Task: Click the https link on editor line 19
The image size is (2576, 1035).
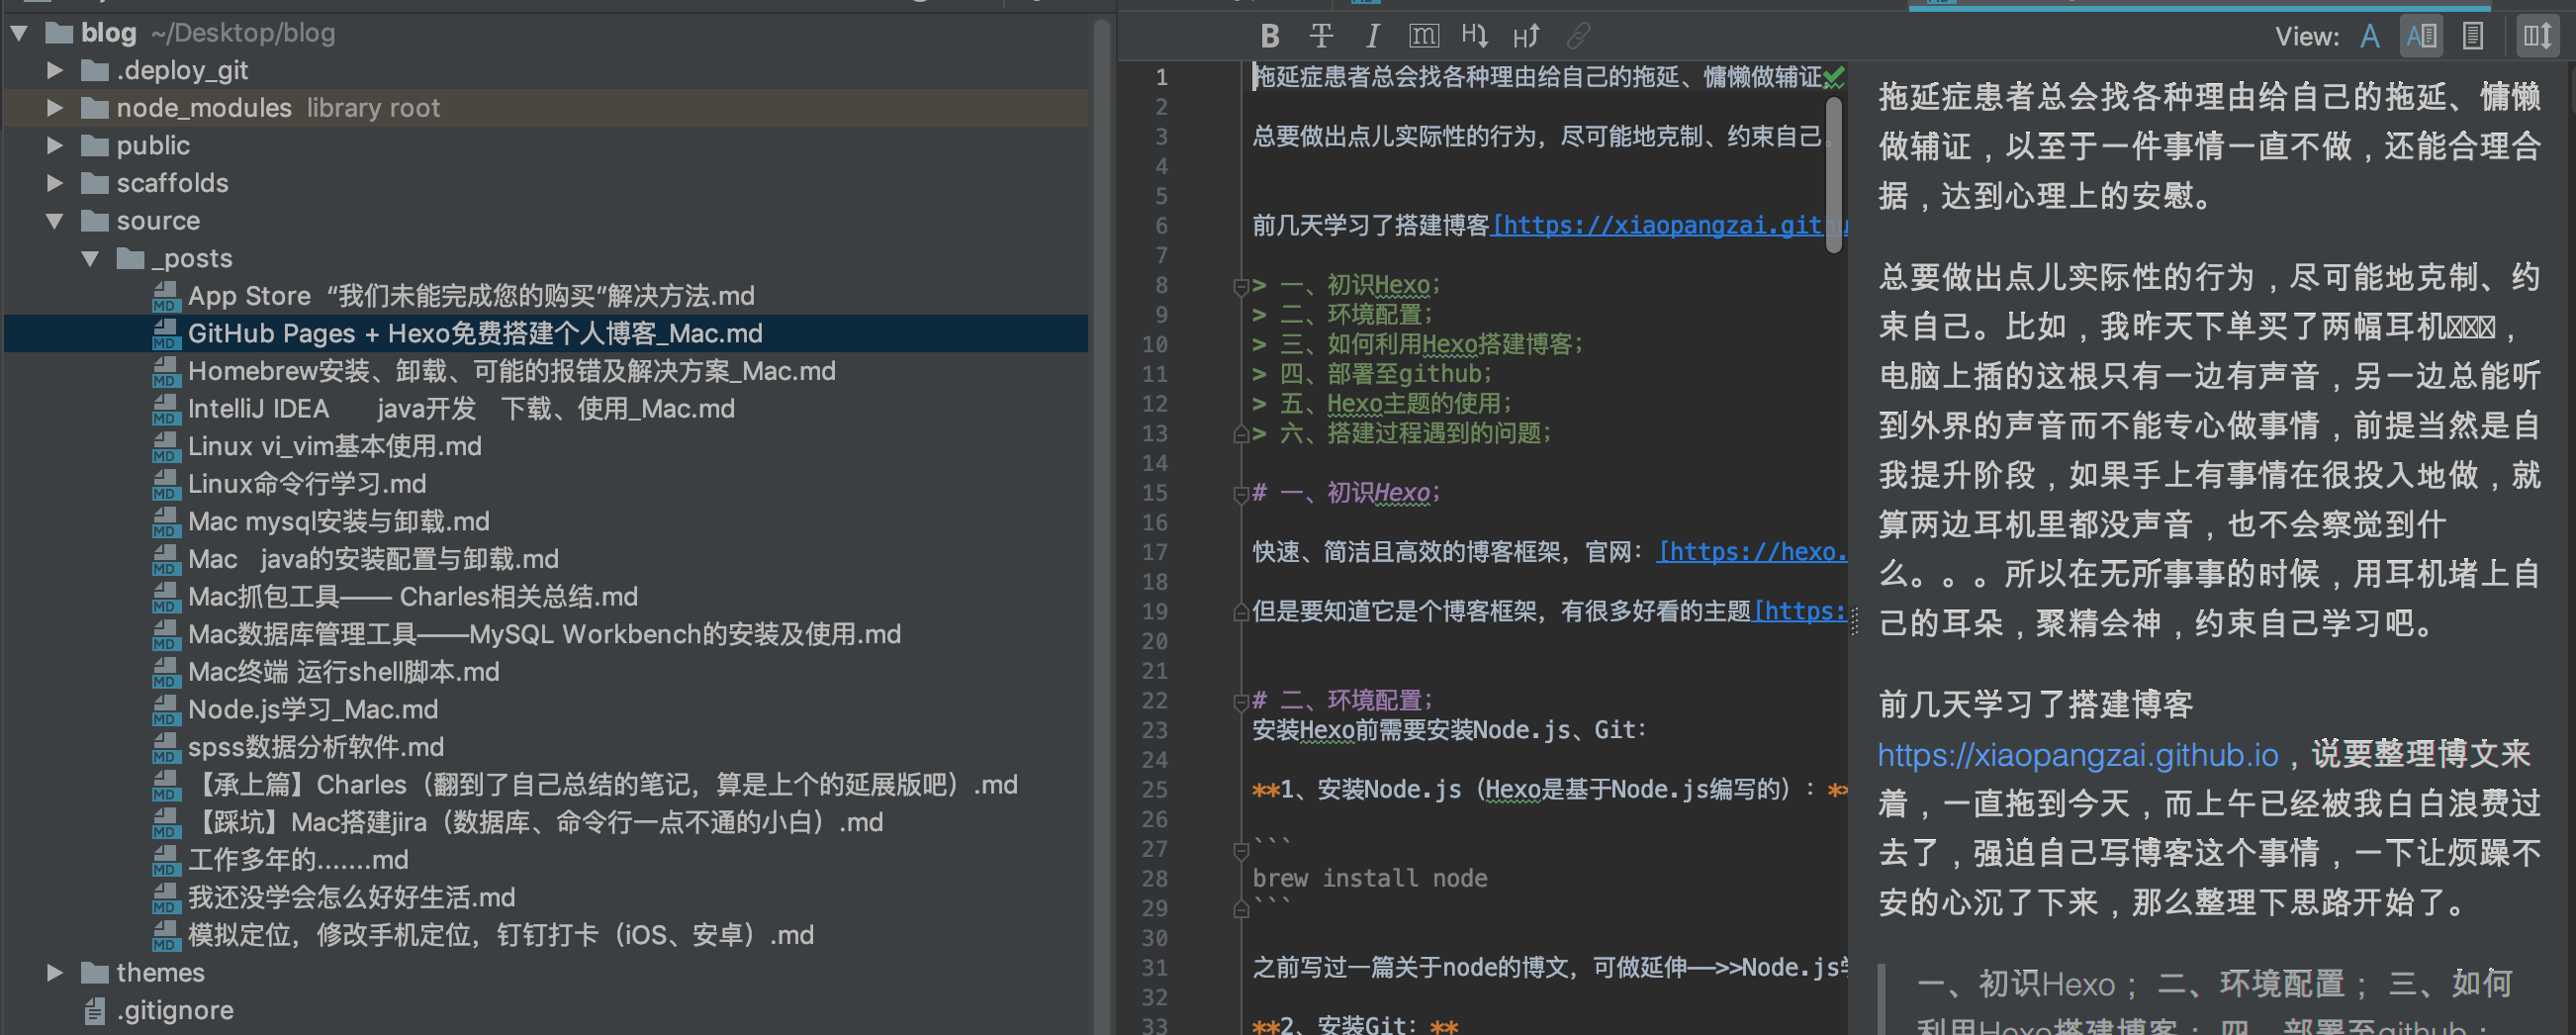Action: [x=1800, y=612]
